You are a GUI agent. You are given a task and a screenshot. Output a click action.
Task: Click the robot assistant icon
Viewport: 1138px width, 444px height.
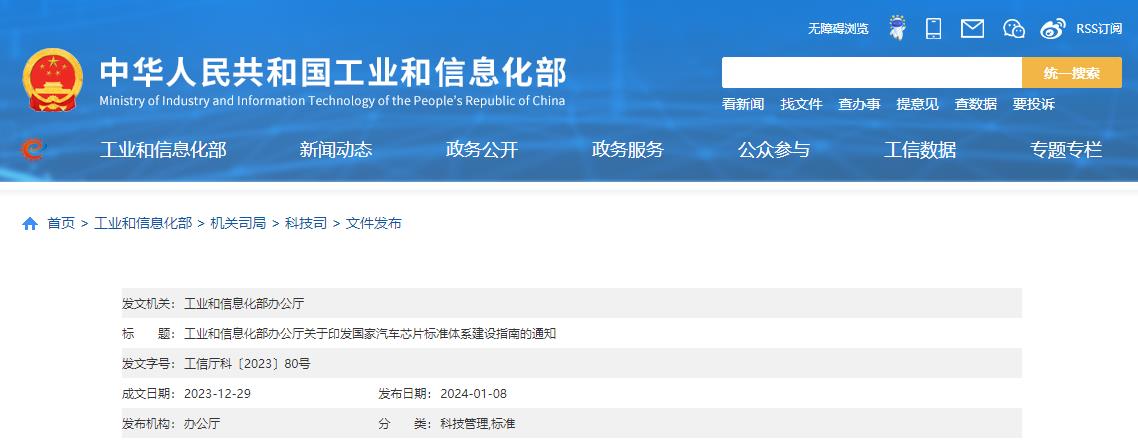(x=897, y=28)
